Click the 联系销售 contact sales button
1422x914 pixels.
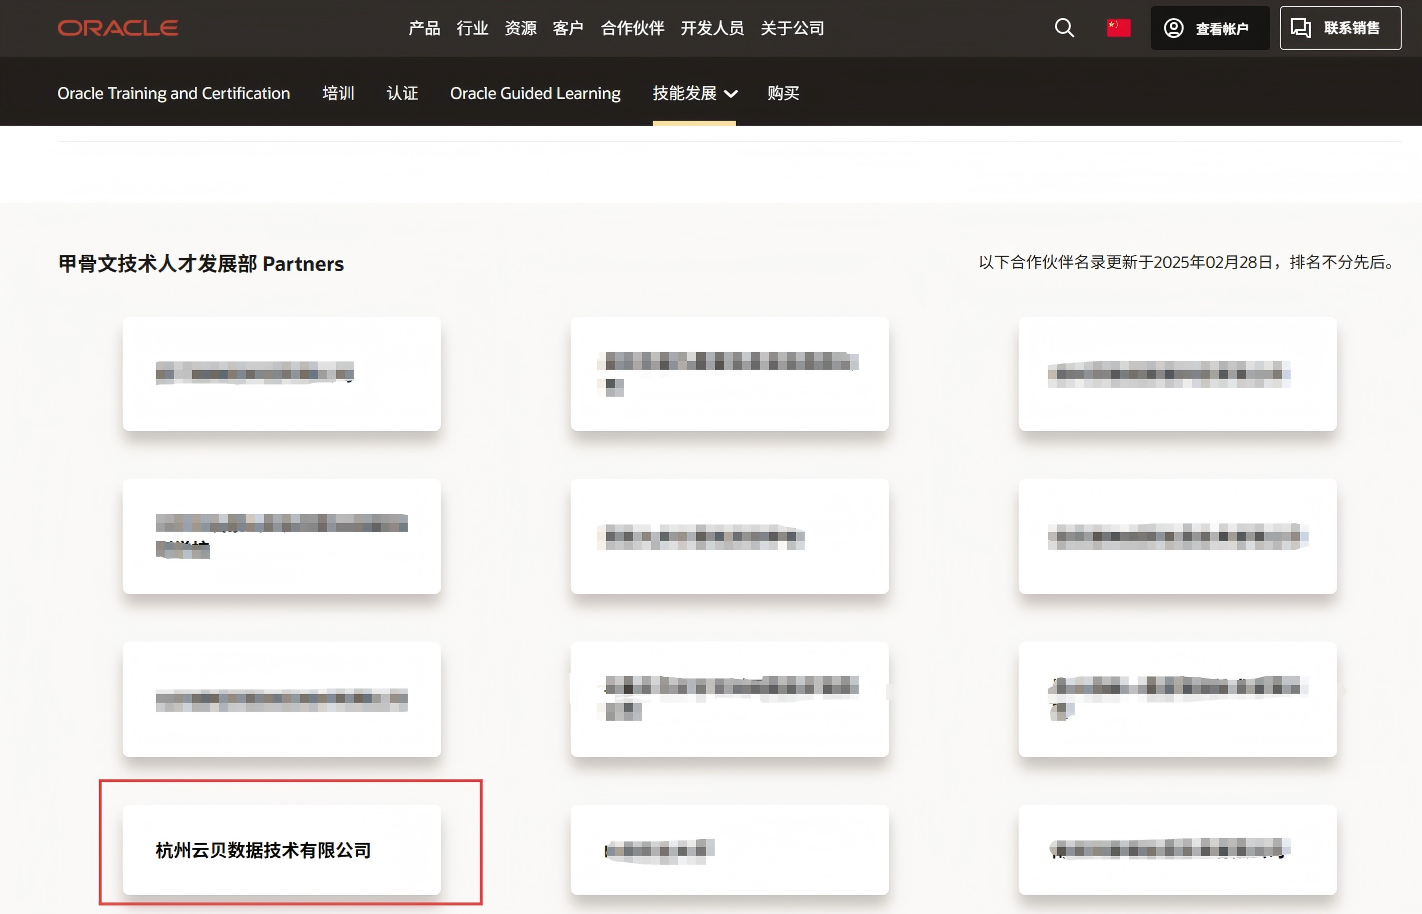(x=1340, y=28)
